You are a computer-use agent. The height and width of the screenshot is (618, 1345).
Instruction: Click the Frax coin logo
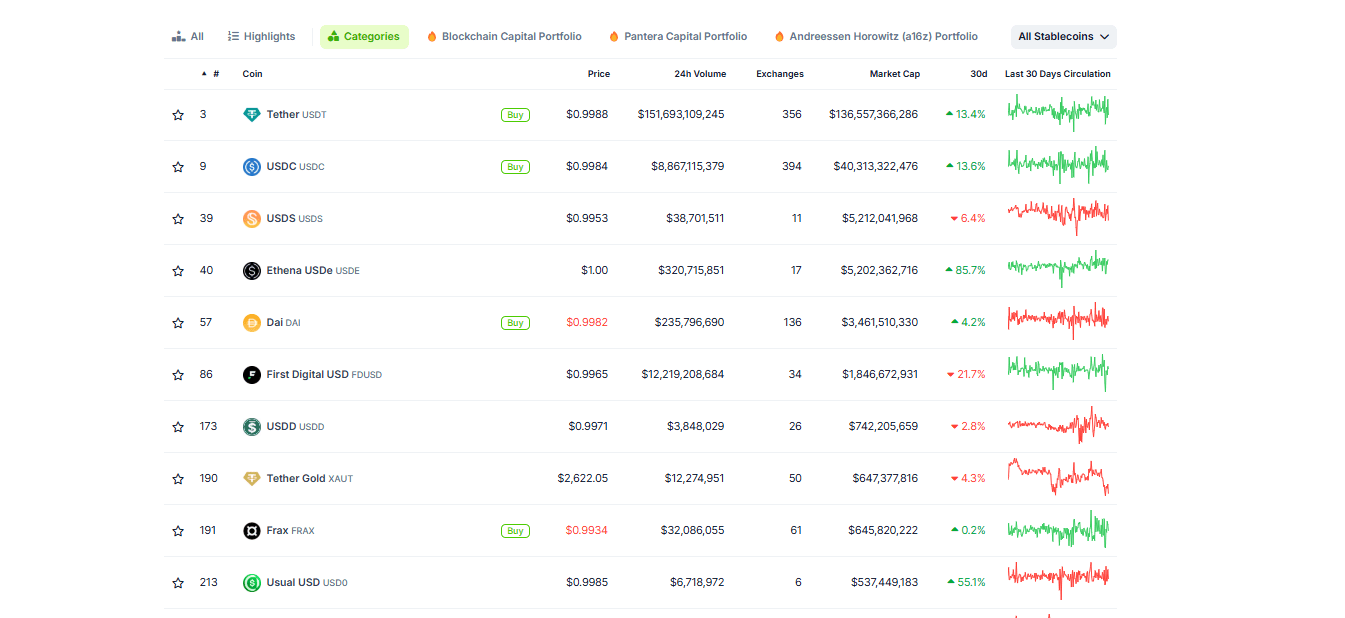(x=252, y=531)
